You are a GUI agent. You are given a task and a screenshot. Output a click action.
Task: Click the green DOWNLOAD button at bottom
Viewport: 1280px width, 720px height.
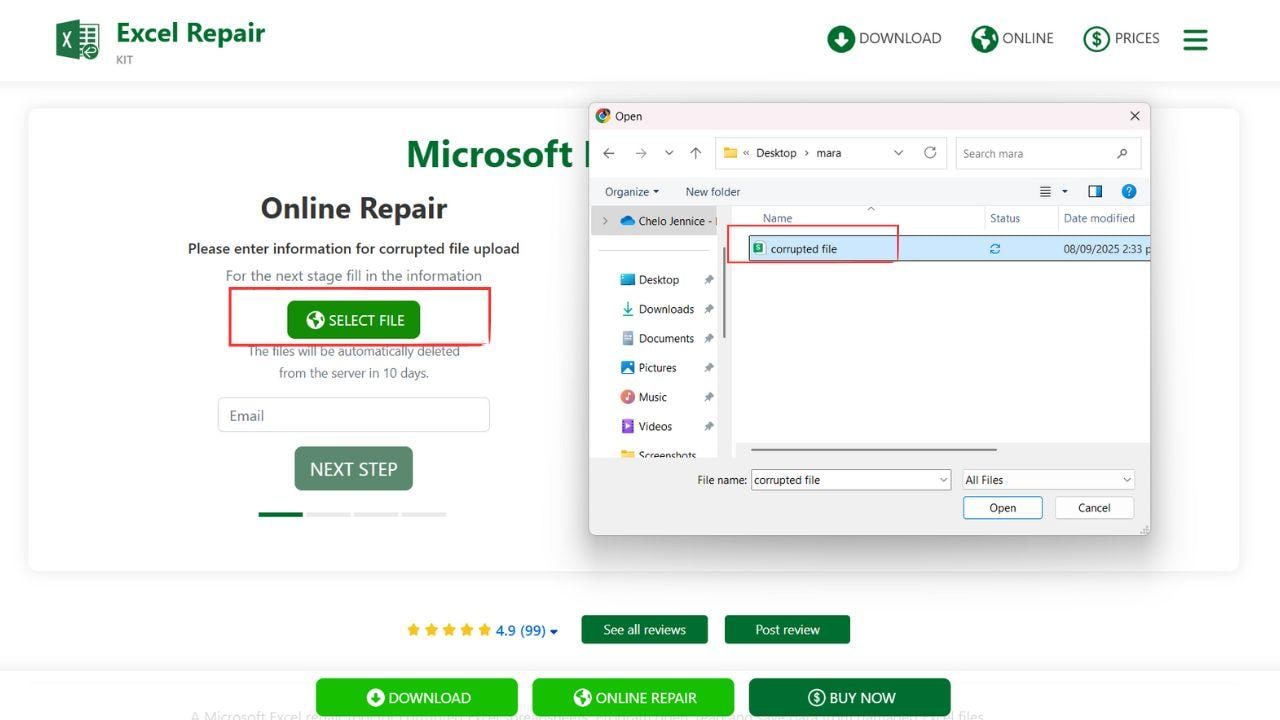[417, 698]
